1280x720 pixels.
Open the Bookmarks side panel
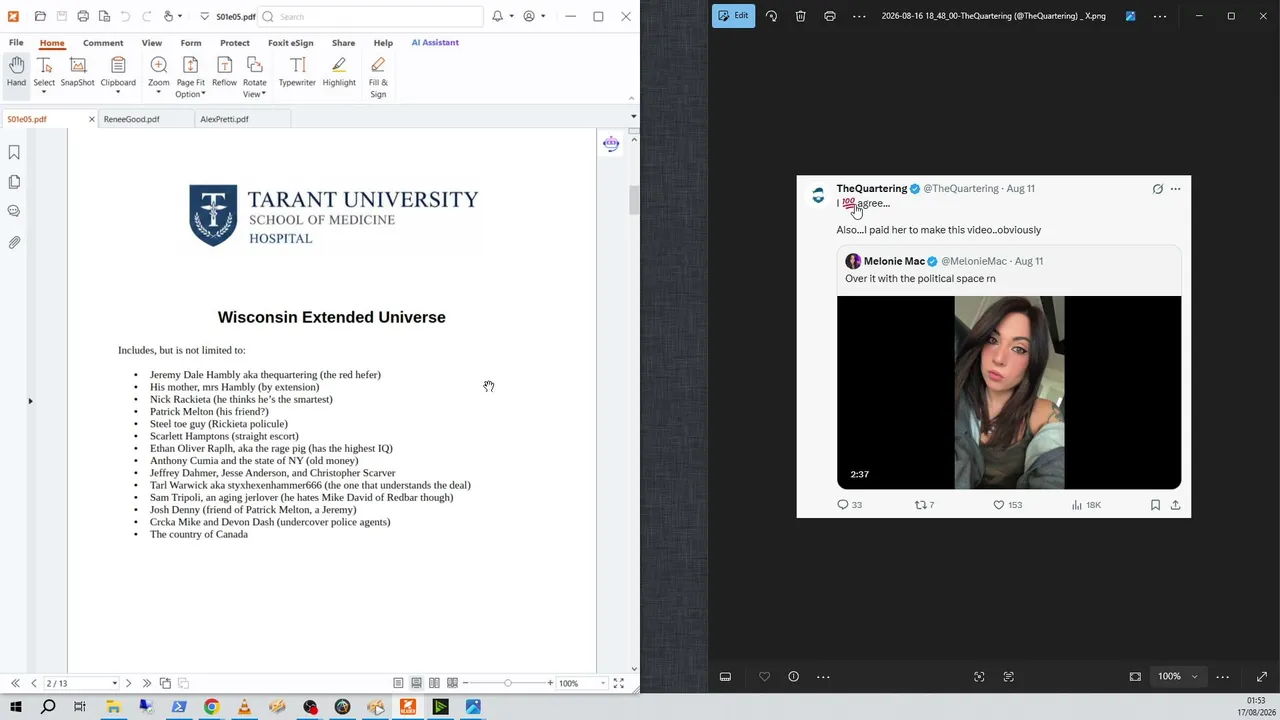coord(14,152)
